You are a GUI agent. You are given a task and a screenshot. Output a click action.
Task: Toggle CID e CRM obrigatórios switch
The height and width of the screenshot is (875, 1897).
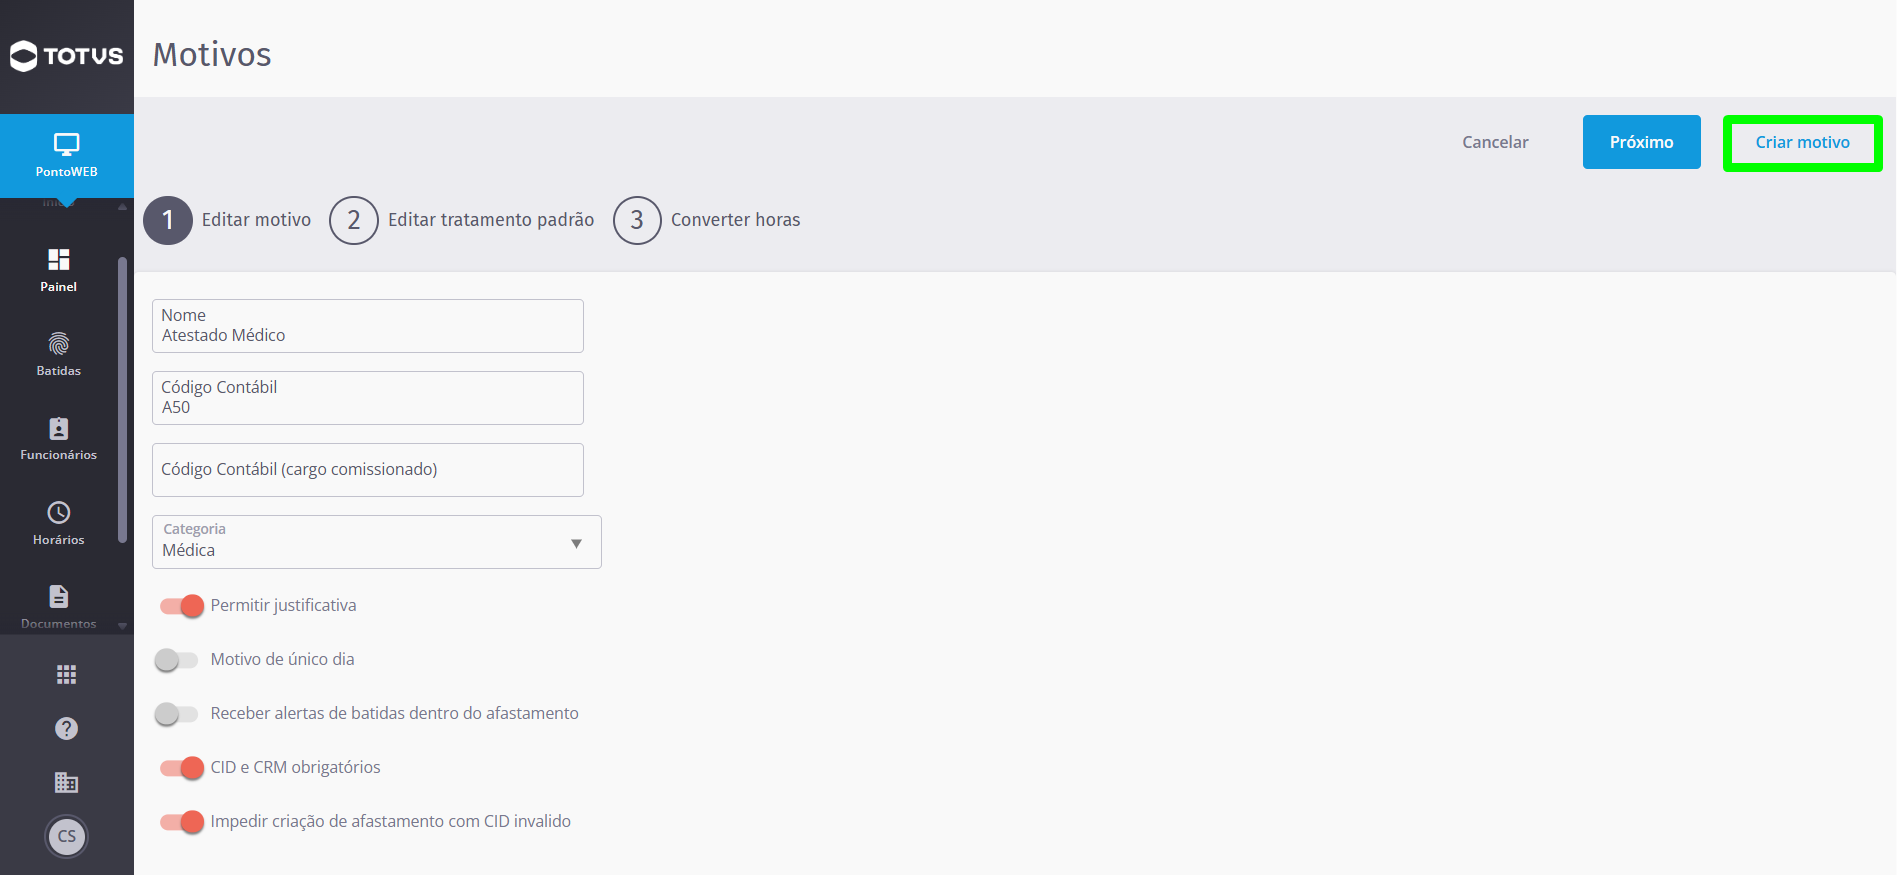click(182, 768)
